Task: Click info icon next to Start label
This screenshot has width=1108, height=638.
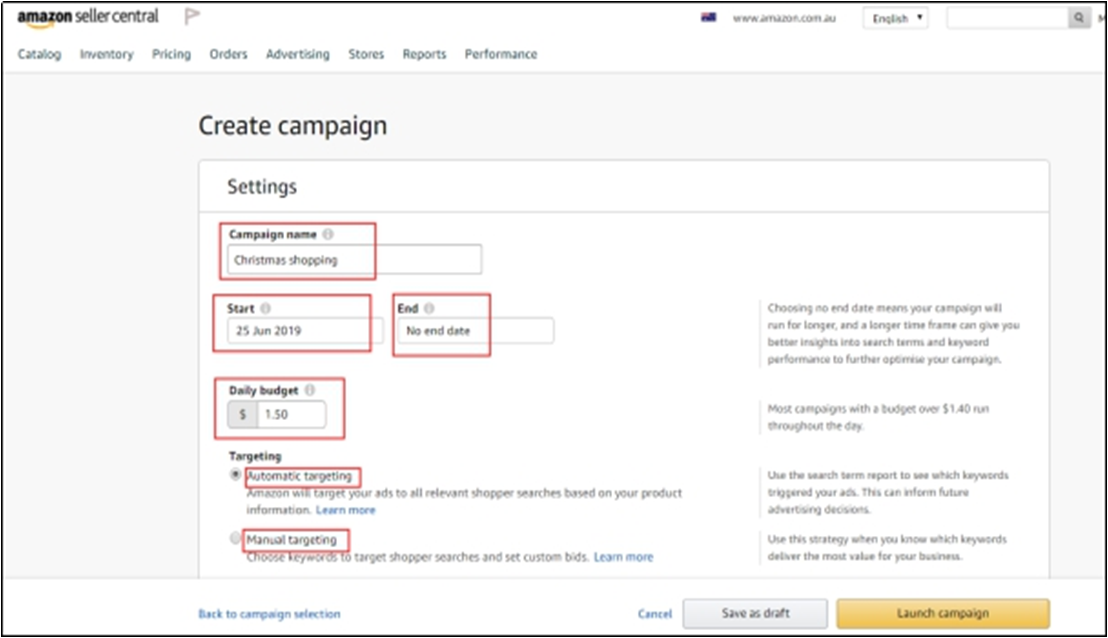Action: pos(265,309)
